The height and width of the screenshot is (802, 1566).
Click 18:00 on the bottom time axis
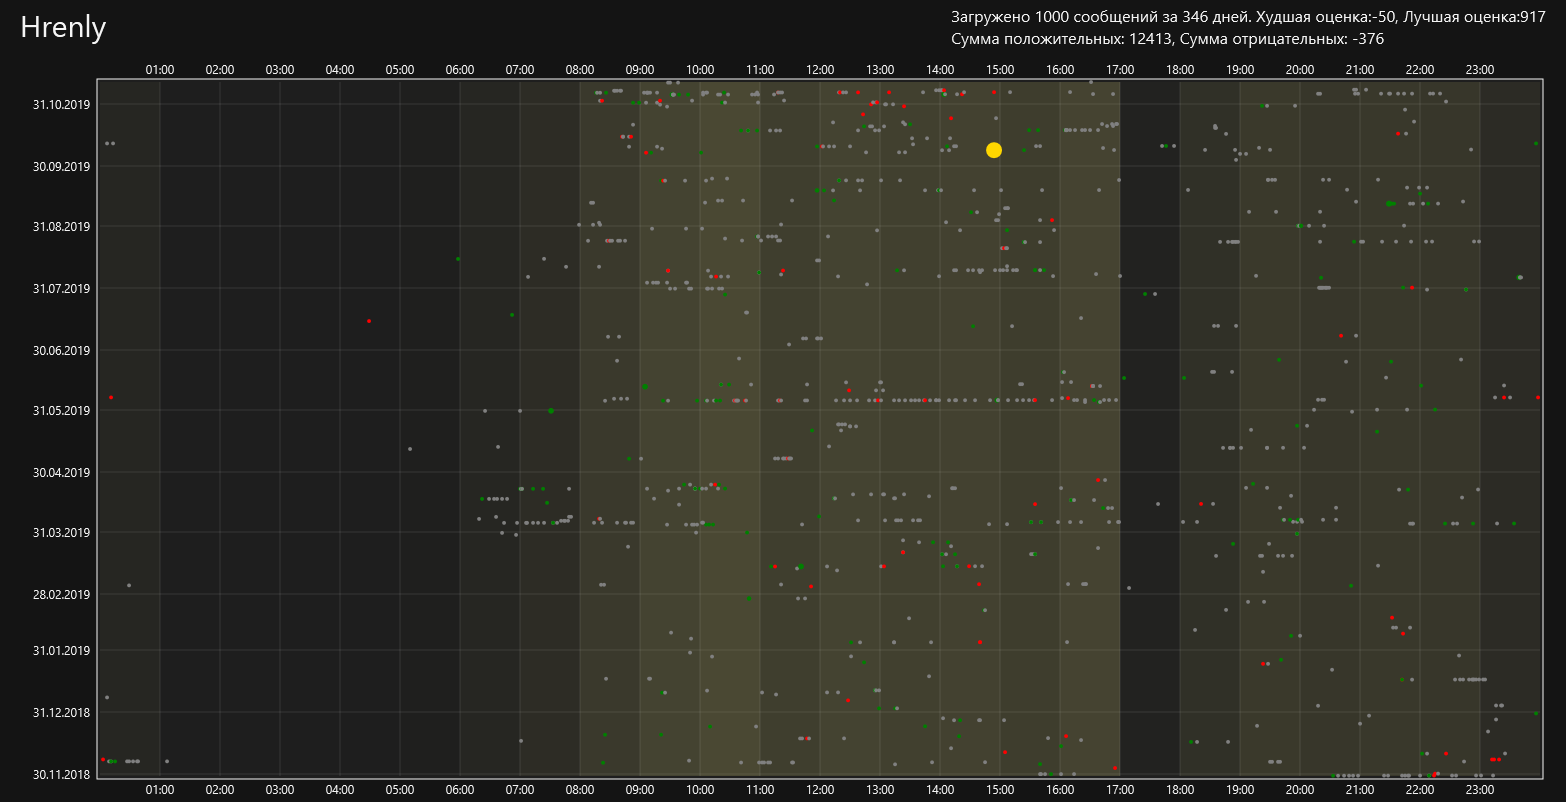tap(1180, 789)
